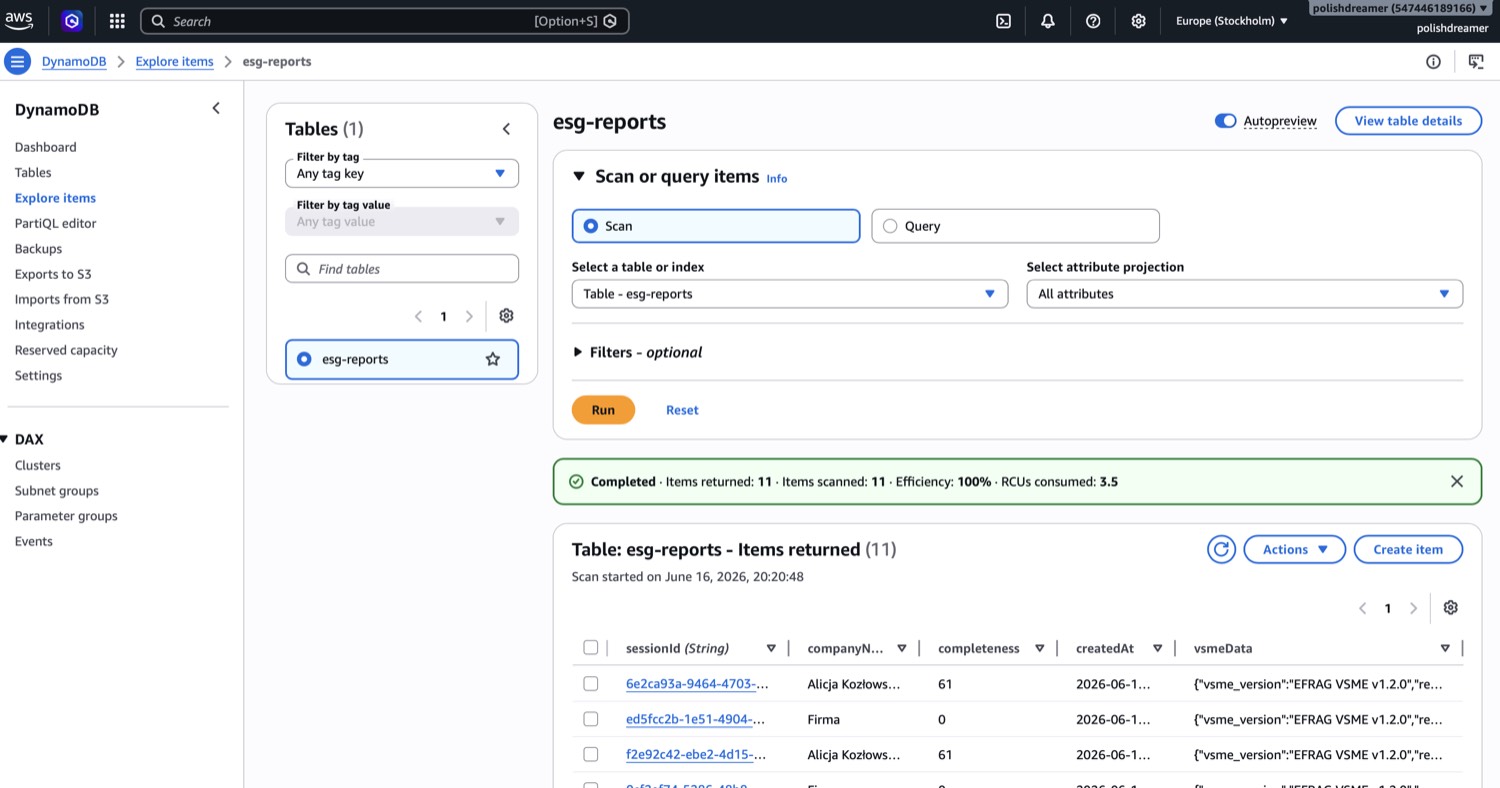Select the esg-reports table radio button

(x=304, y=359)
